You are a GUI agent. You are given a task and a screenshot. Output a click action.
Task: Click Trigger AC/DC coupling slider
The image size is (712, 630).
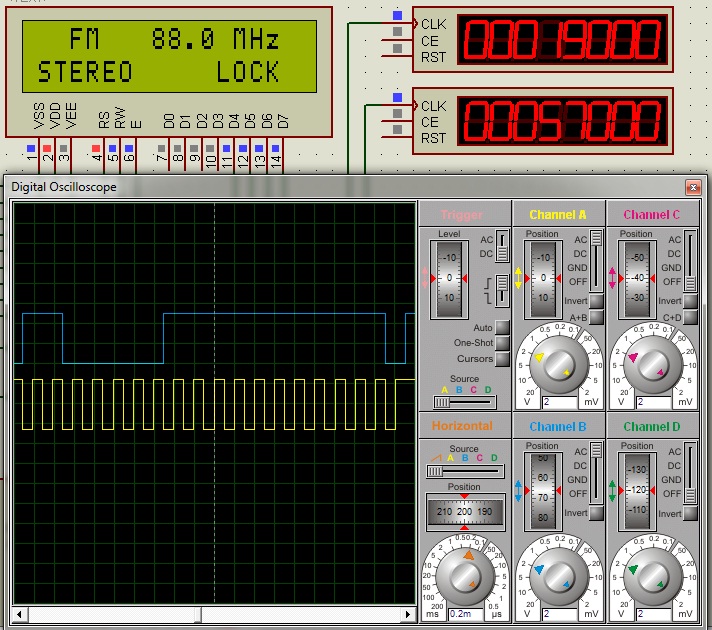(502, 246)
